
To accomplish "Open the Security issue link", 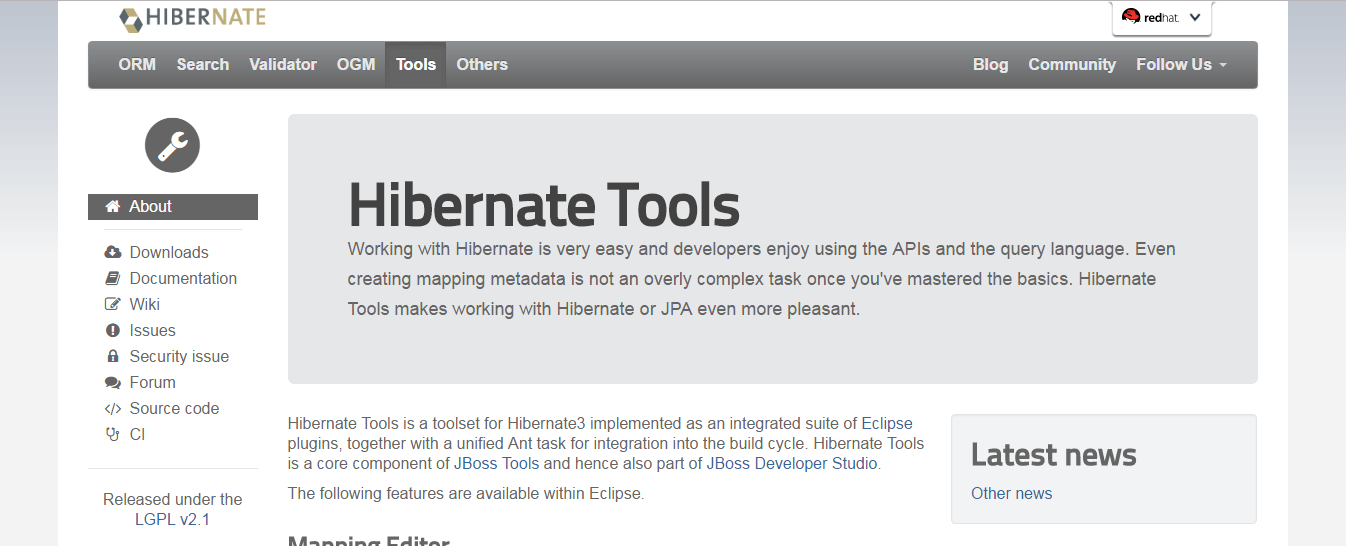I will coord(179,356).
